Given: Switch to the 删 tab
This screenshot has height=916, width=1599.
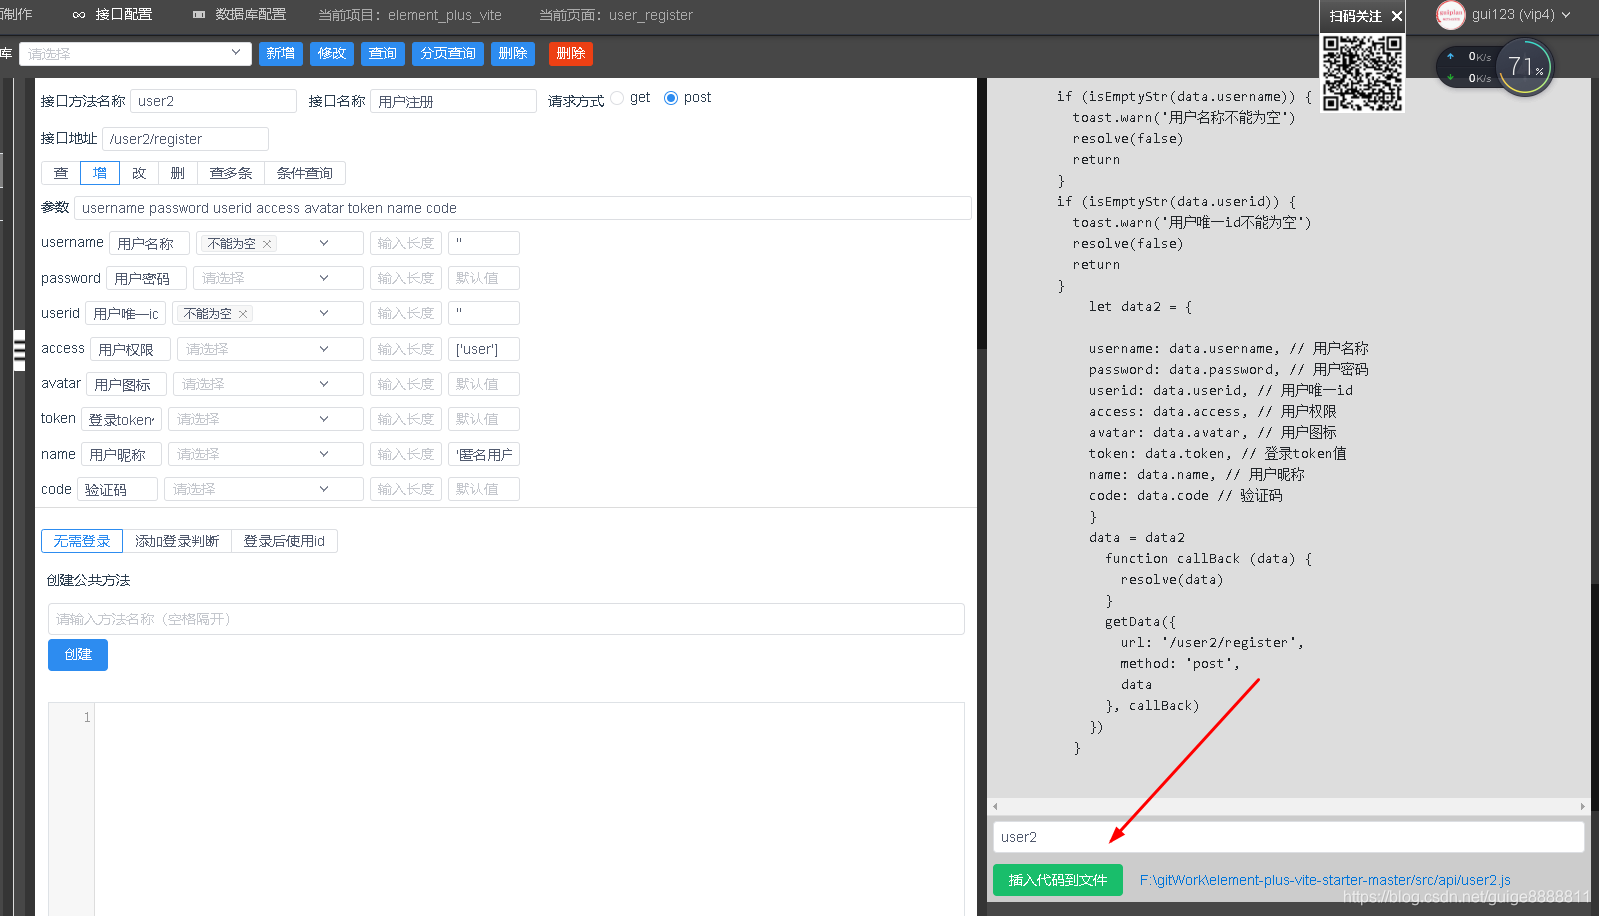Looking at the screenshot, I should (178, 173).
